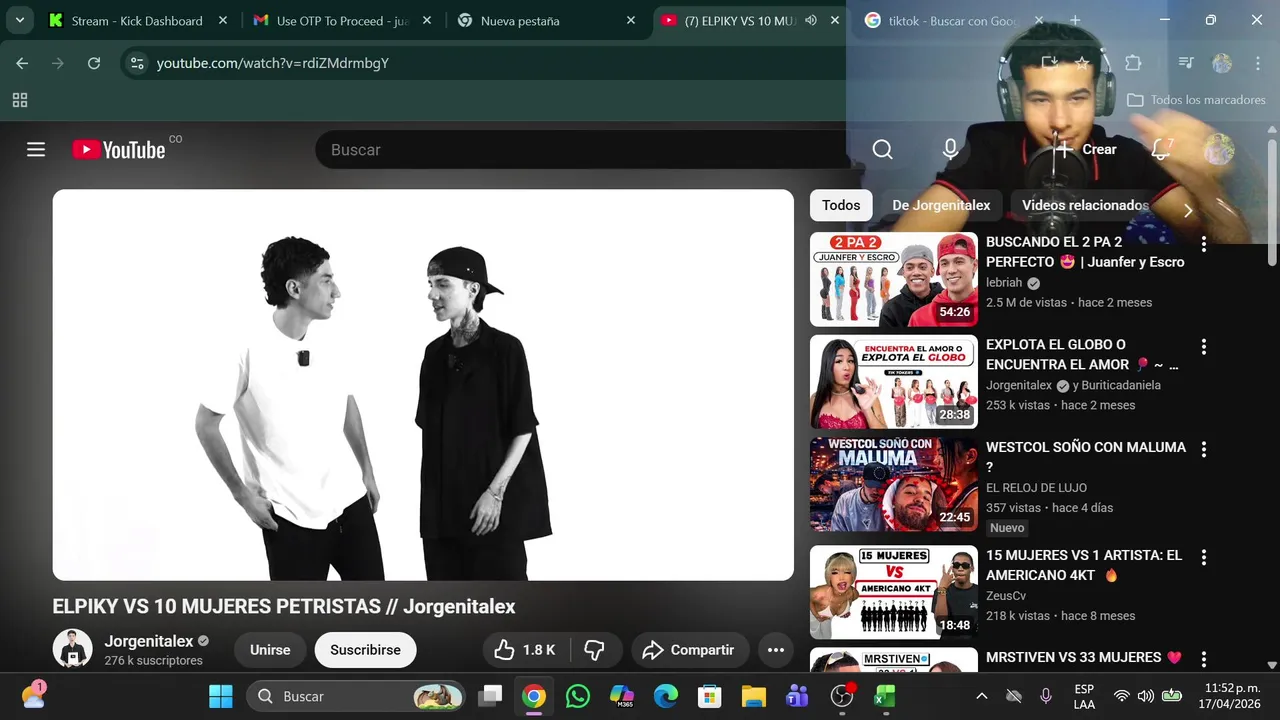
Task: Switch to Stream - Kick Dashboard tab
Action: (138, 20)
